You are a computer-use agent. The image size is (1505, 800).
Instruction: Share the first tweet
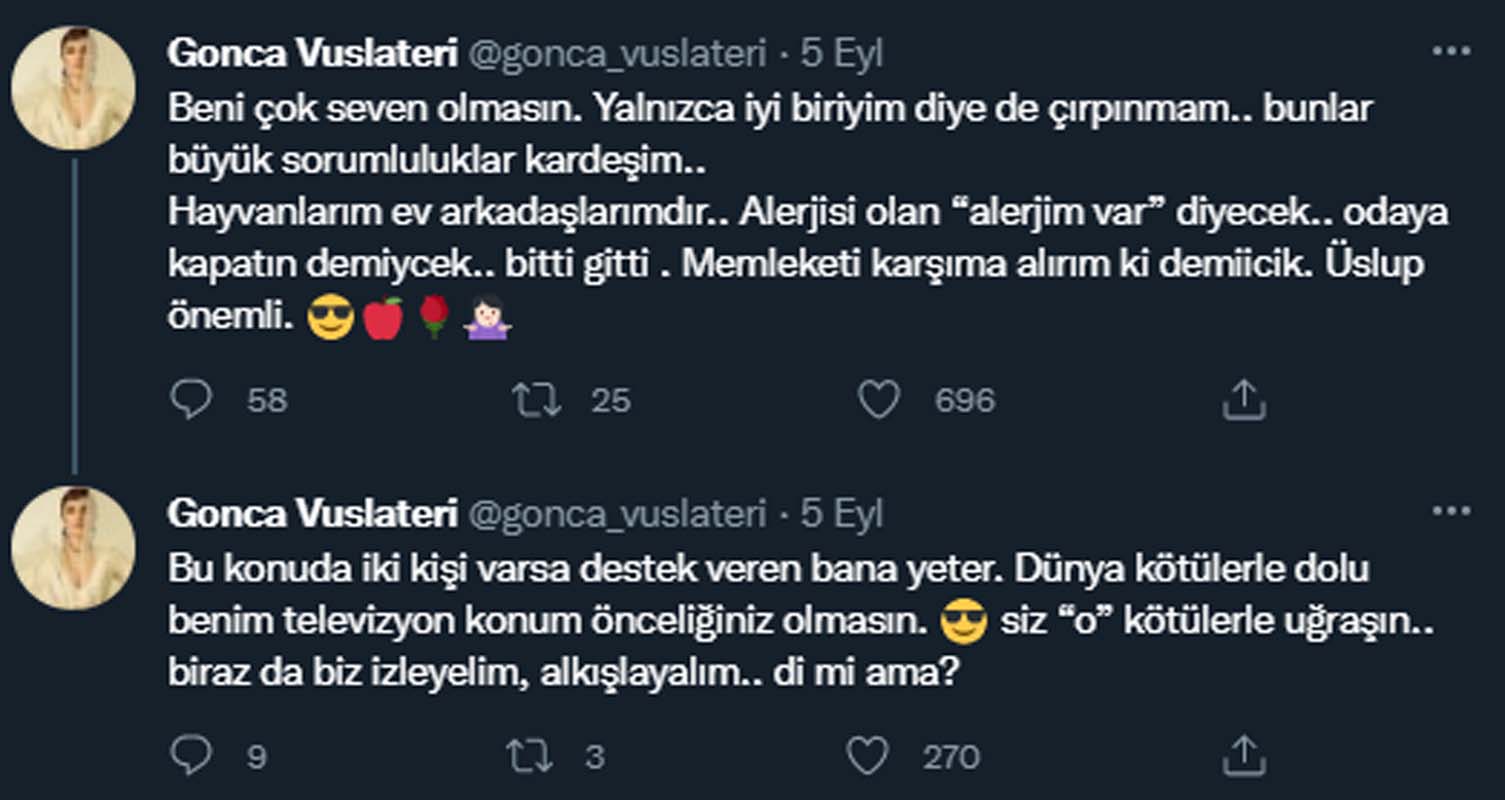1243,399
